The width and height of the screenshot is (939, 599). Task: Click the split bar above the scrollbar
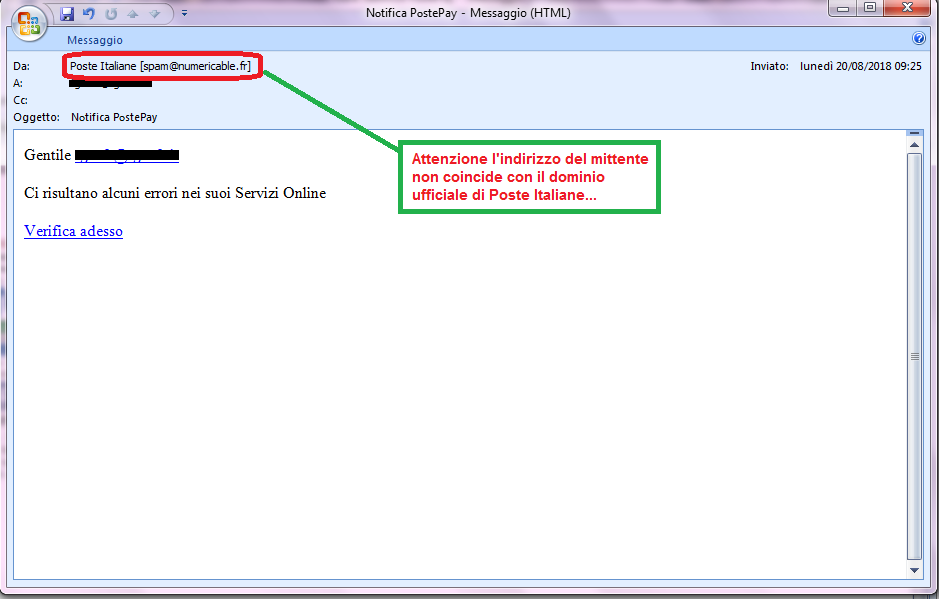[914, 133]
